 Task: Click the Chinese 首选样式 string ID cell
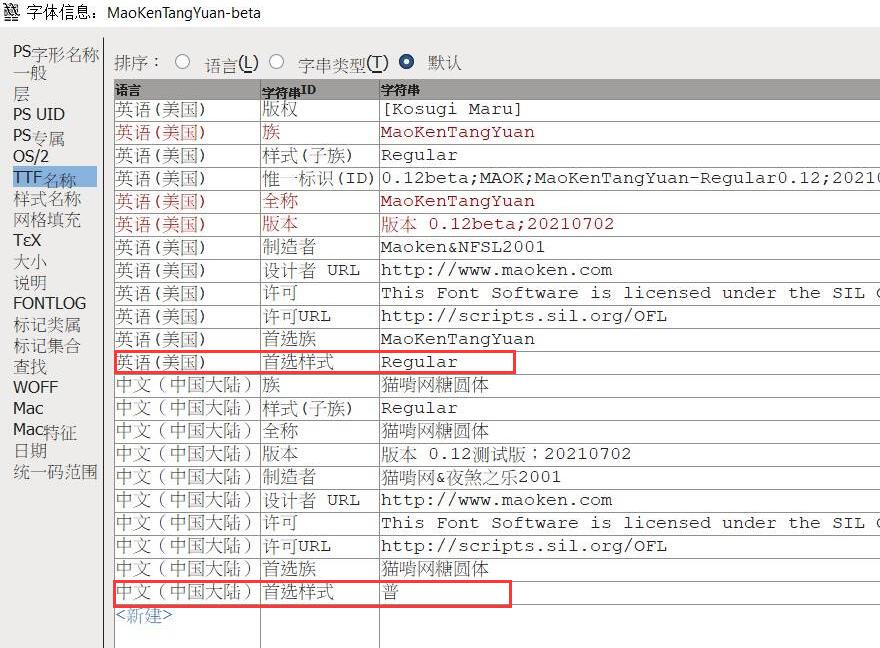[320, 592]
